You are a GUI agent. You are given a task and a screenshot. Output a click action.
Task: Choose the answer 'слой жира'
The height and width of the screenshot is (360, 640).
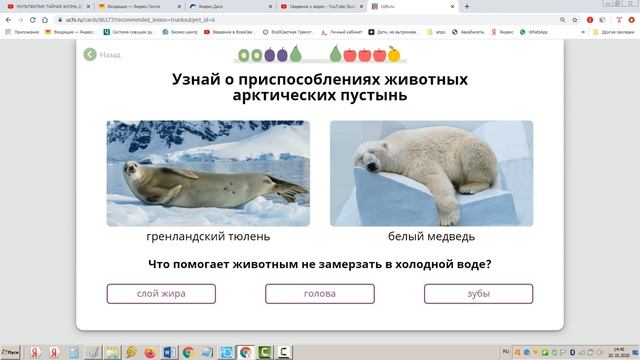(x=161, y=294)
